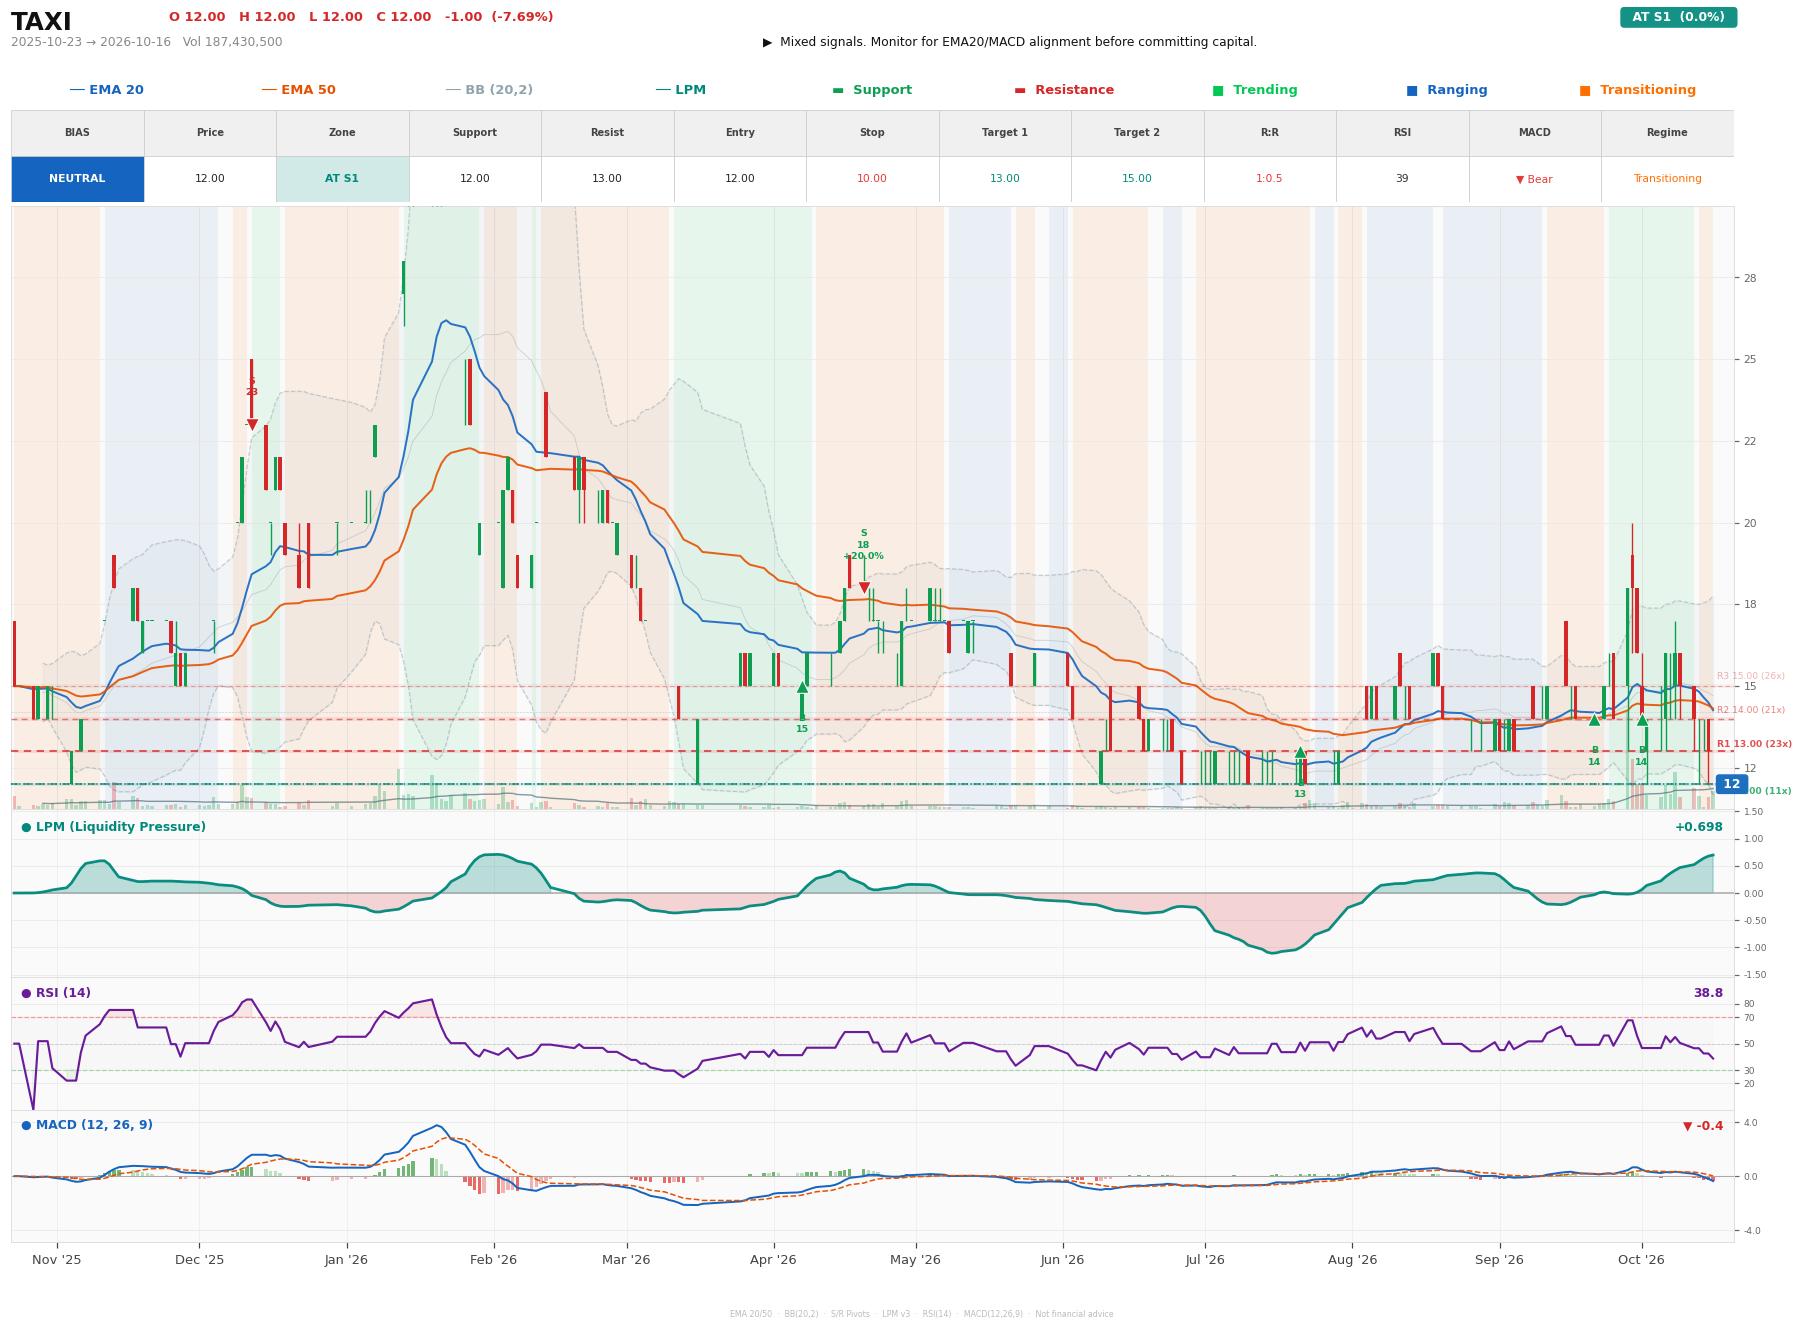The width and height of the screenshot is (1803, 1330).
Task: Click the Resistance legend entry
Action: coord(1064,90)
